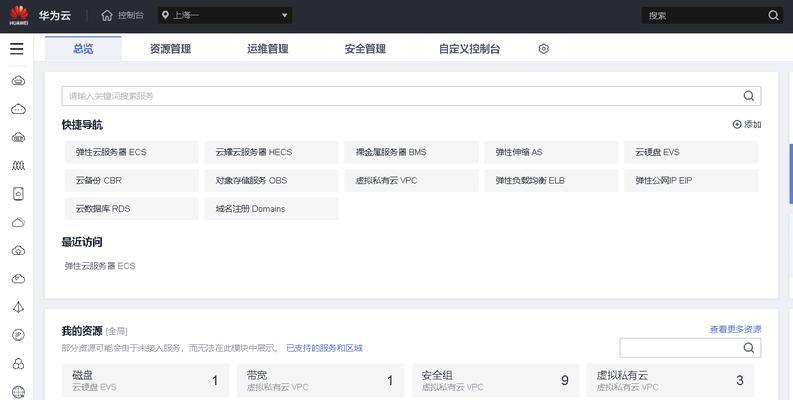Open the 虚拟私有云 resource card
The height and width of the screenshot is (400, 793).
click(x=670, y=380)
